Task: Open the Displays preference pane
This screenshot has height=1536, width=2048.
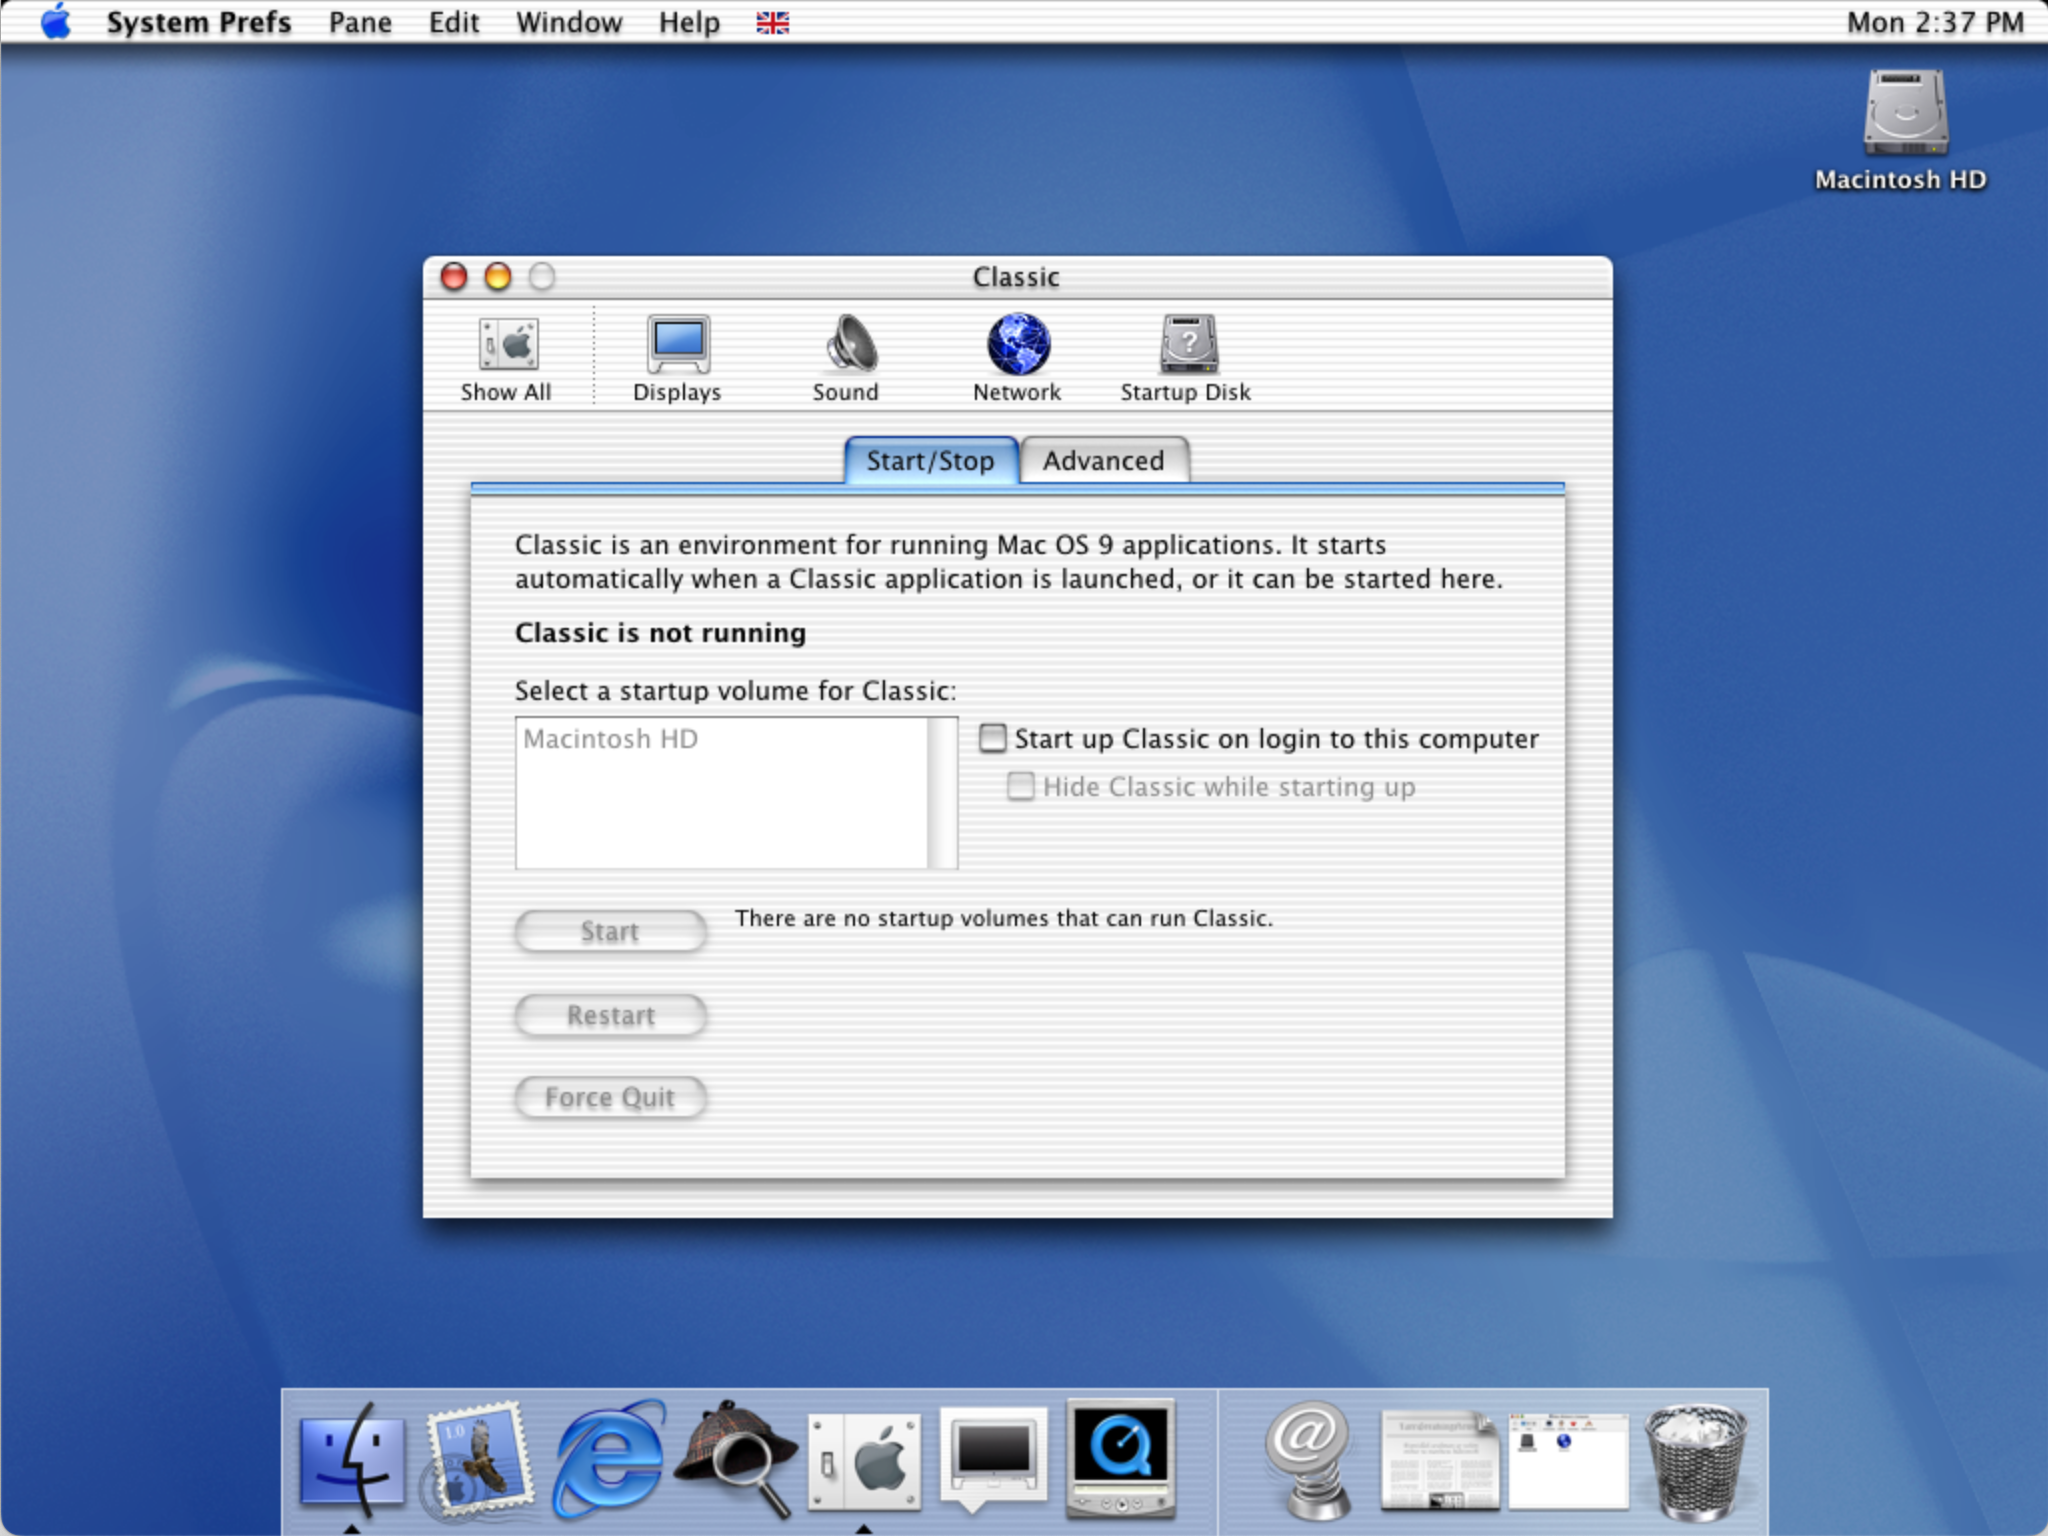Action: [x=677, y=345]
